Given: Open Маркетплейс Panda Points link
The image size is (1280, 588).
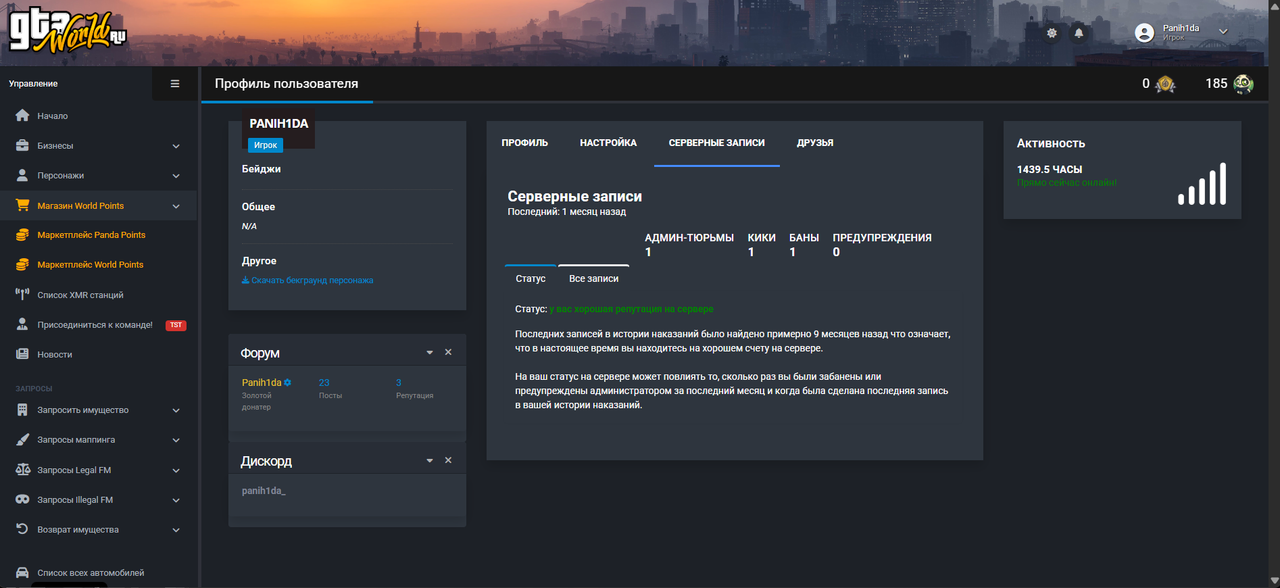Looking at the screenshot, I should pos(91,235).
